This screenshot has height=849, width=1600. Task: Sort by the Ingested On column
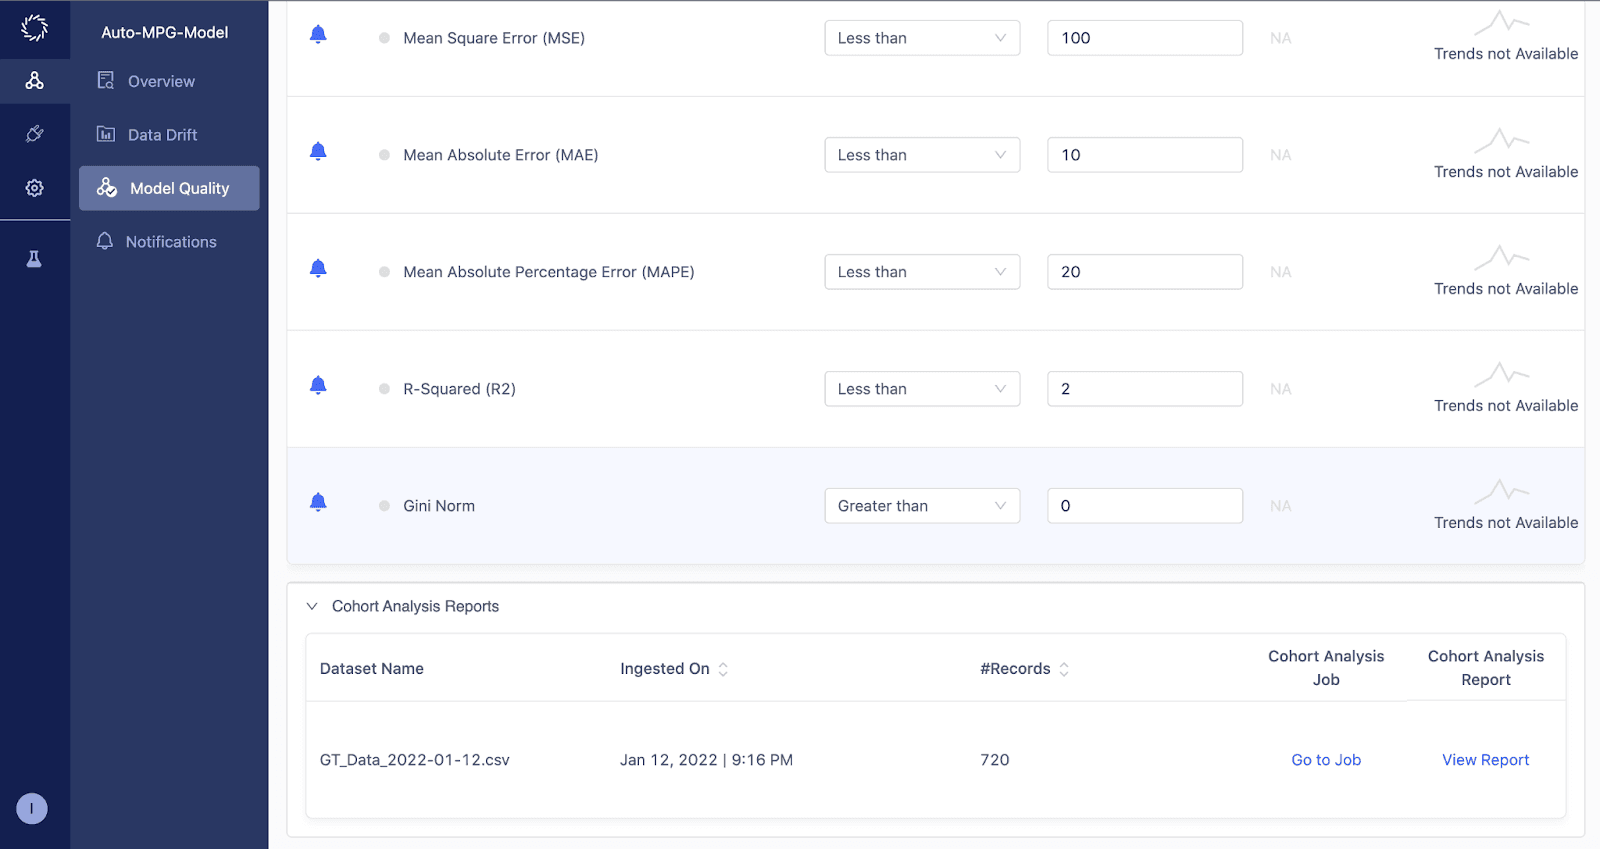coord(723,669)
